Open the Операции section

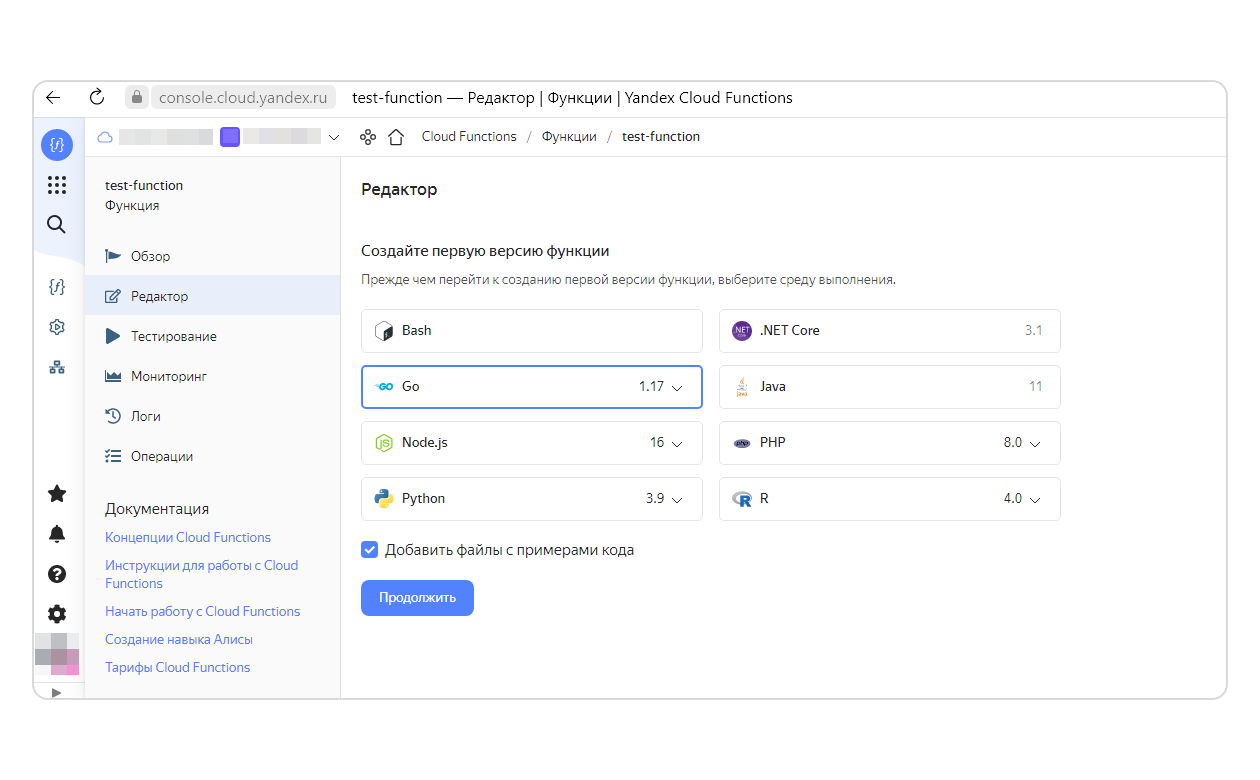(x=212, y=456)
